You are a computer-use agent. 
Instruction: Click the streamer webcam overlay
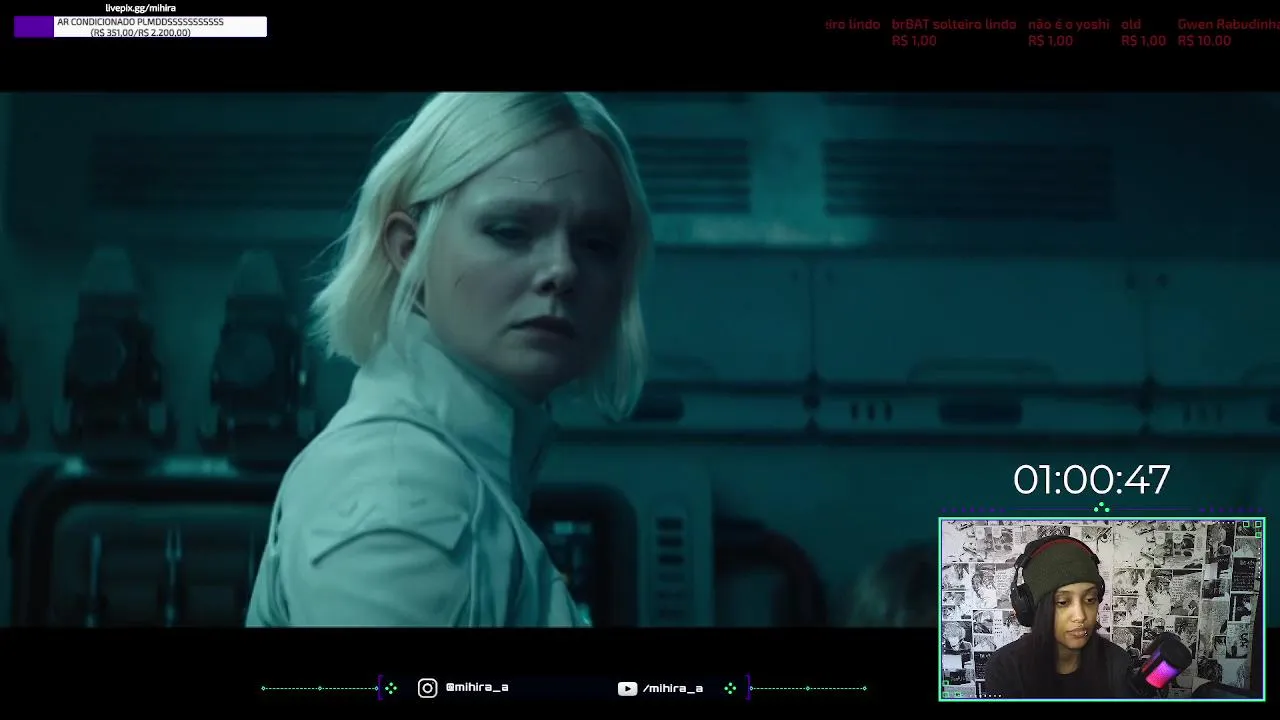1102,609
